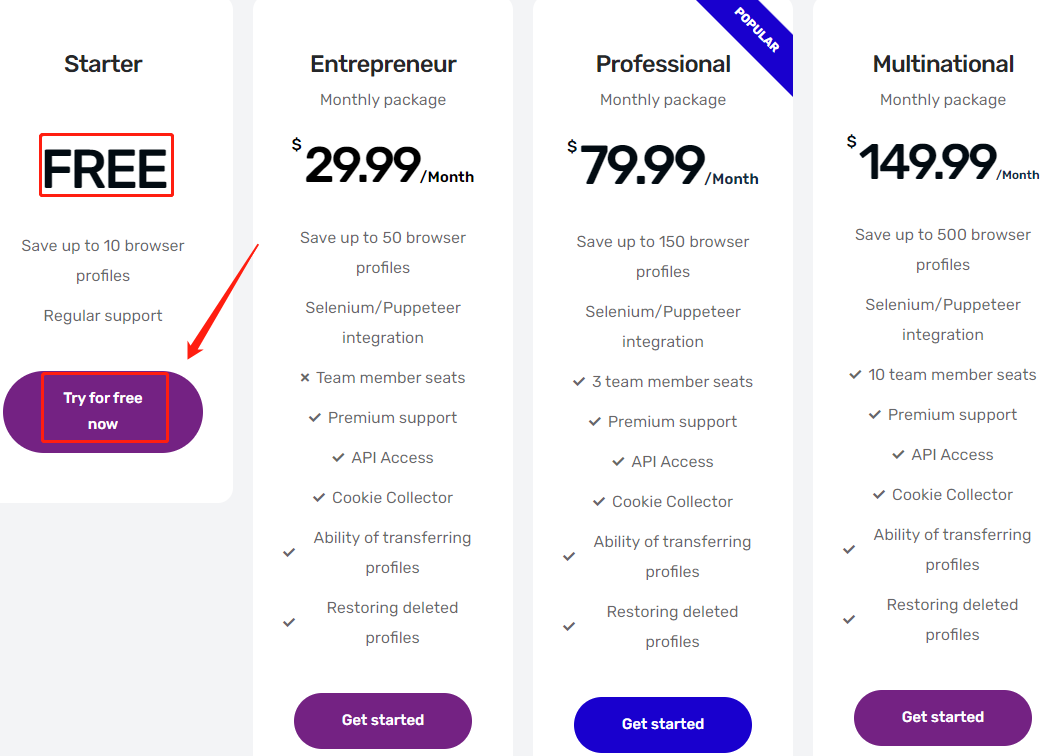Click Multinational Premium support checkmark icon
The height and width of the screenshot is (756, 1048).
pyautogui.click(x=875, y=415)
